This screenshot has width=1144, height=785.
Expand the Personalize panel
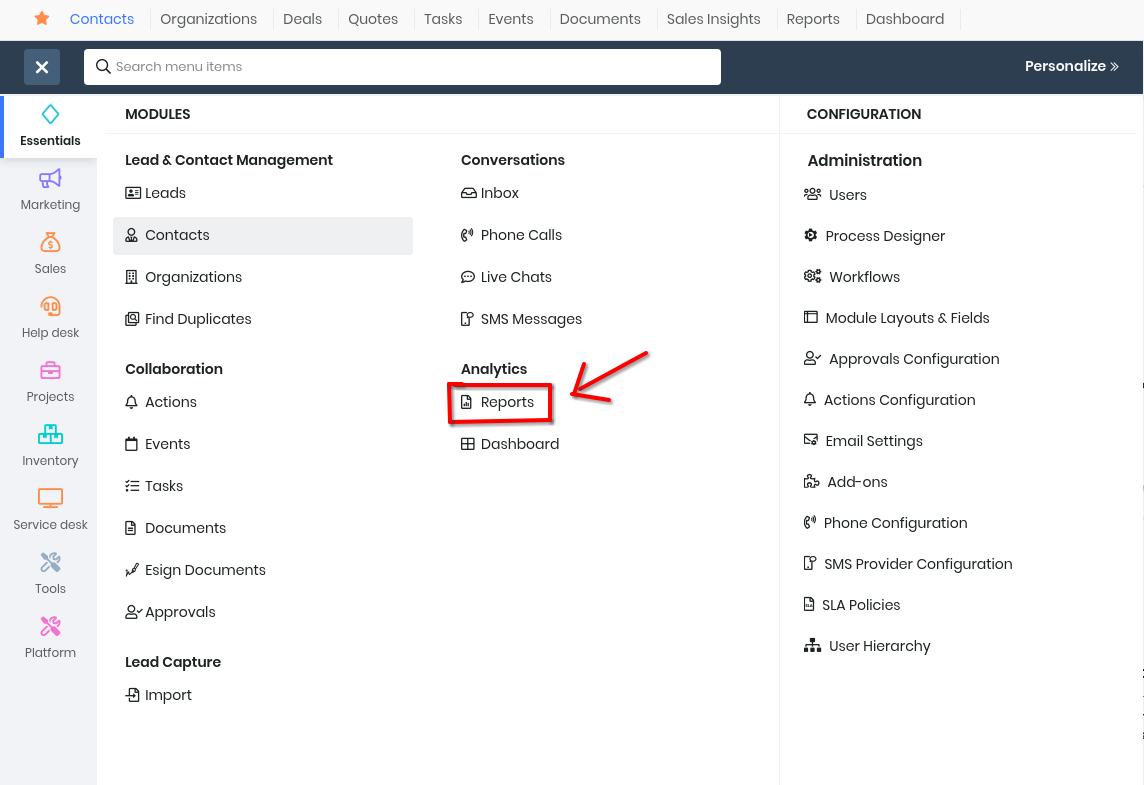pos(1071,67)
